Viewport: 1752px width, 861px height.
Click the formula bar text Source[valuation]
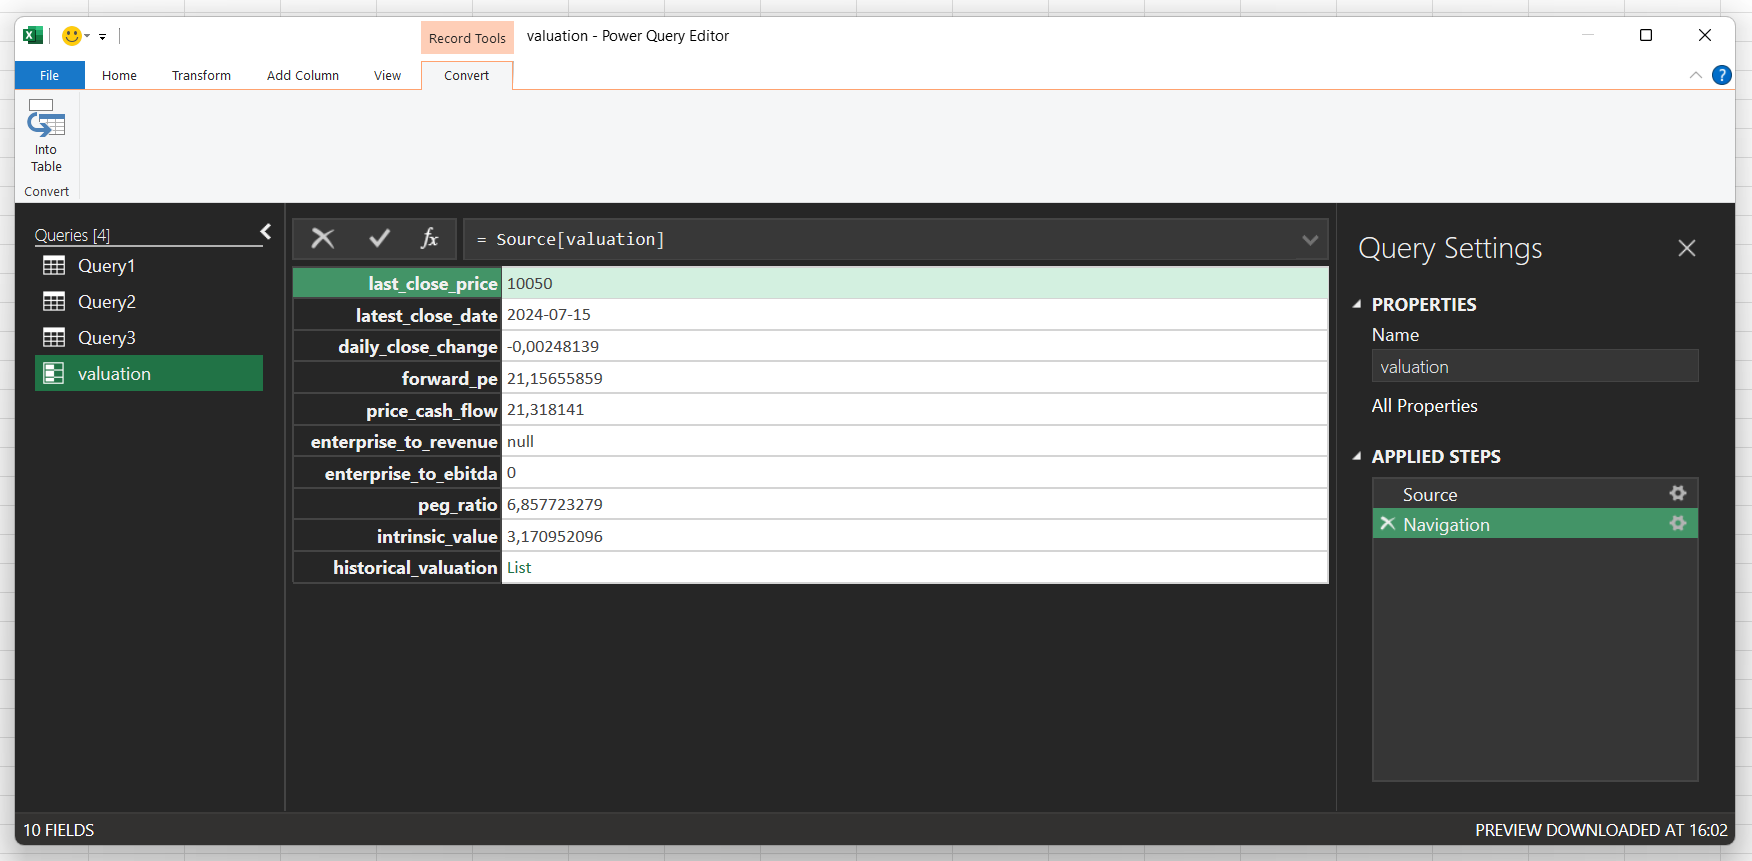(580, 239)
